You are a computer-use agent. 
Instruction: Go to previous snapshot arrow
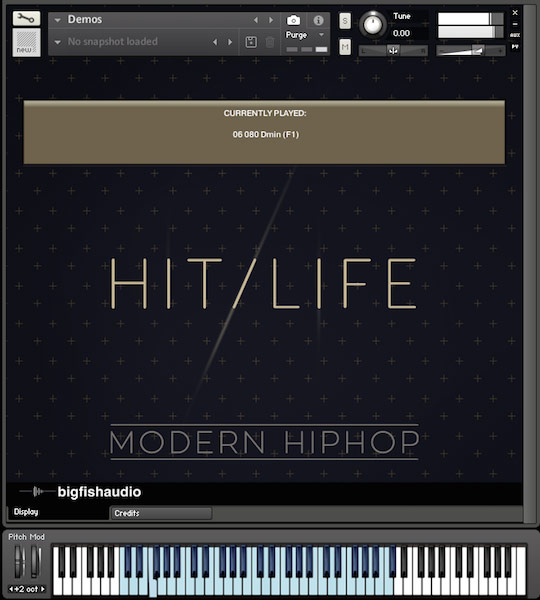click(215, 42)
